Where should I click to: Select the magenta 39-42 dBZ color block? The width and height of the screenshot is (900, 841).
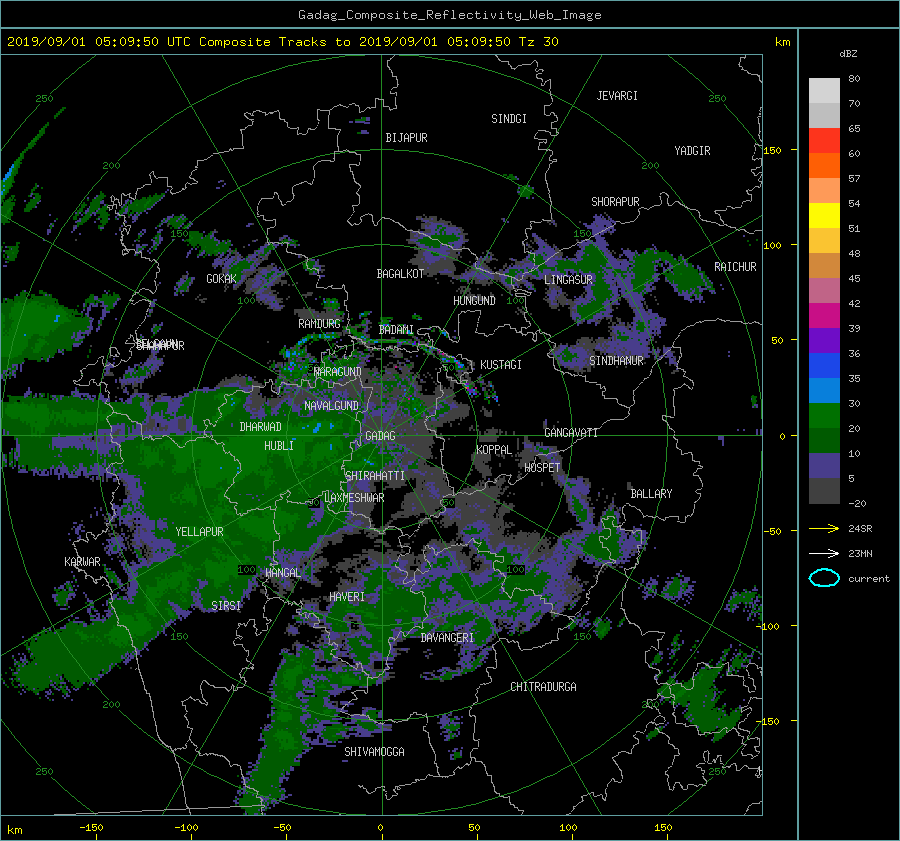824,316
